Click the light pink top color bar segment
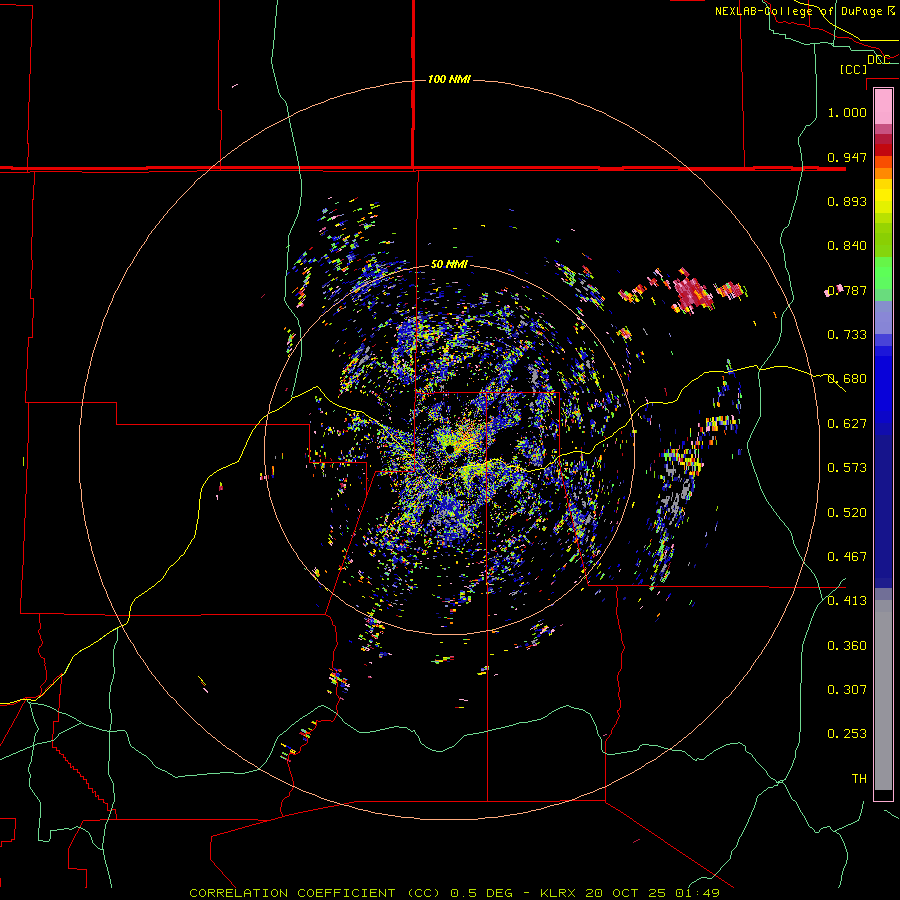The width and height of the screenshot is (900, 900). [x=883, y=106]
